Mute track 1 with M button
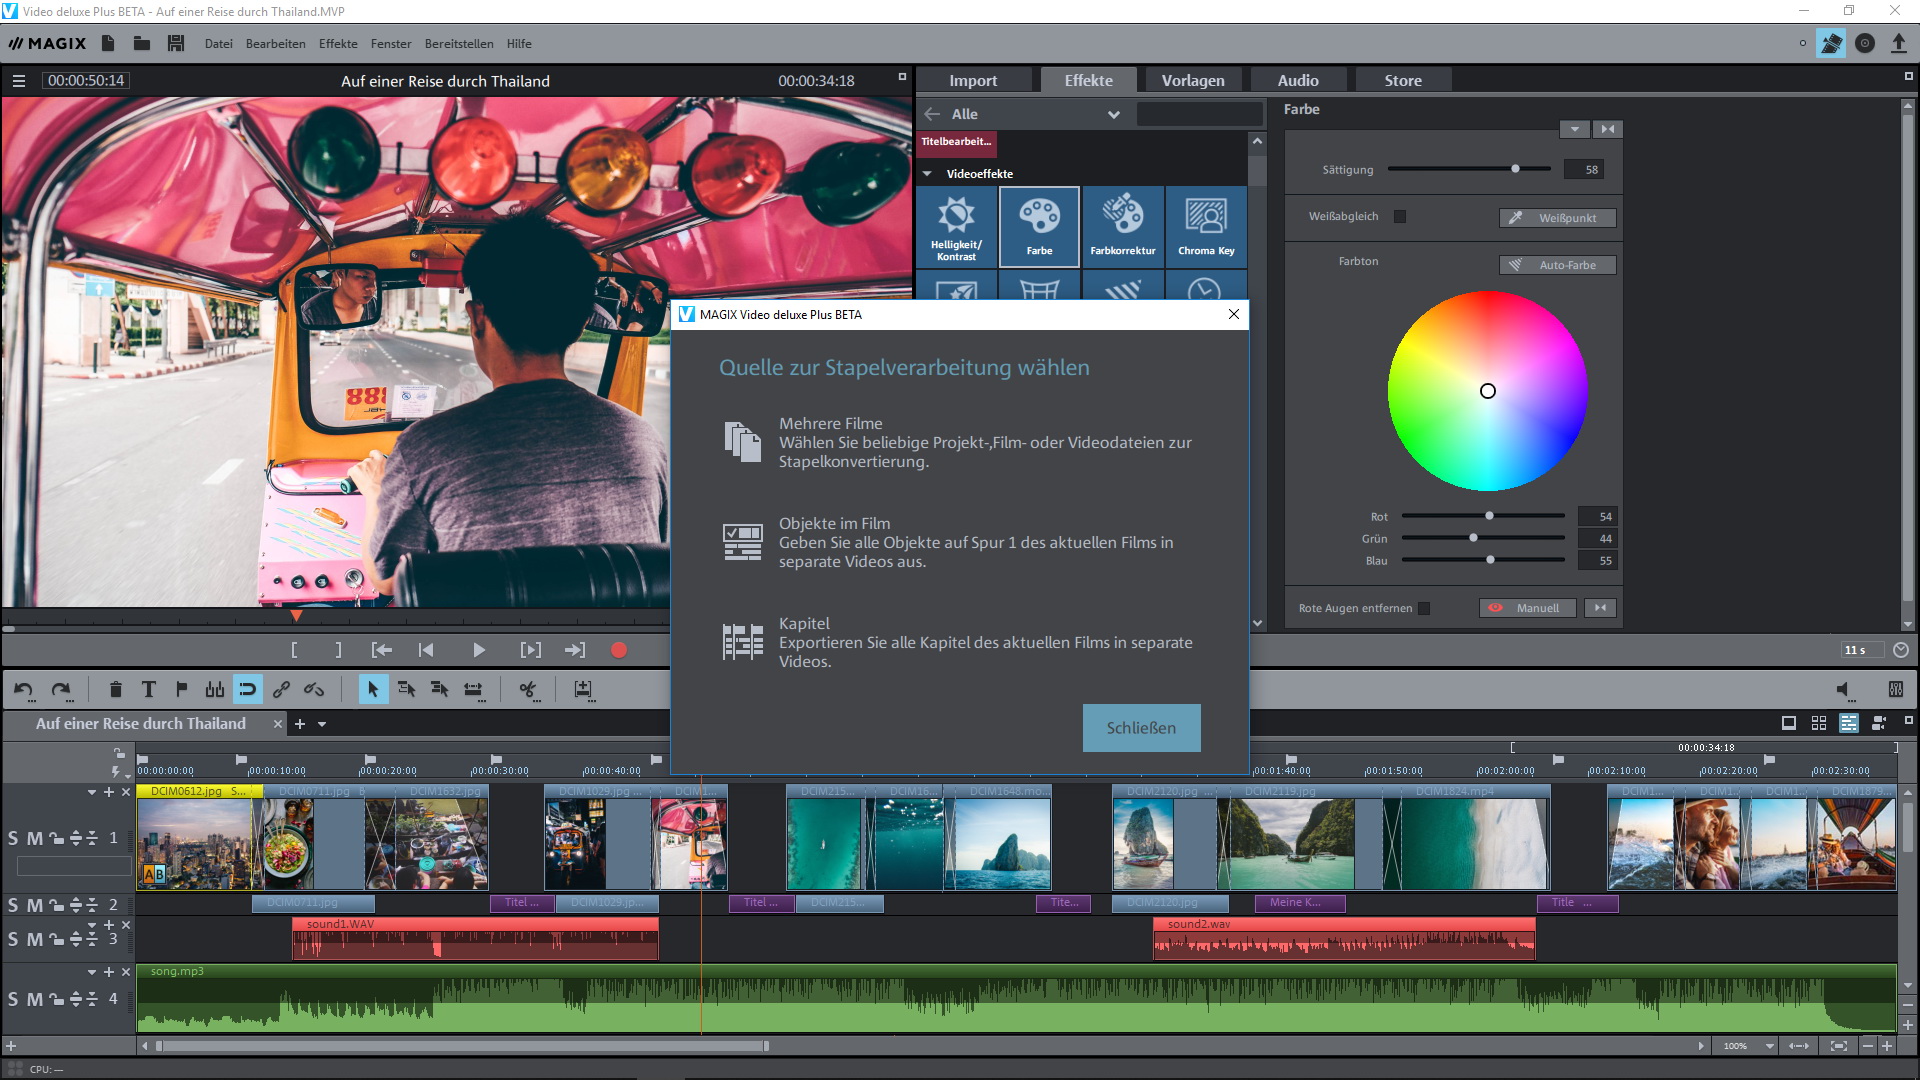1920x1080 pixels. tap(34, 838)
